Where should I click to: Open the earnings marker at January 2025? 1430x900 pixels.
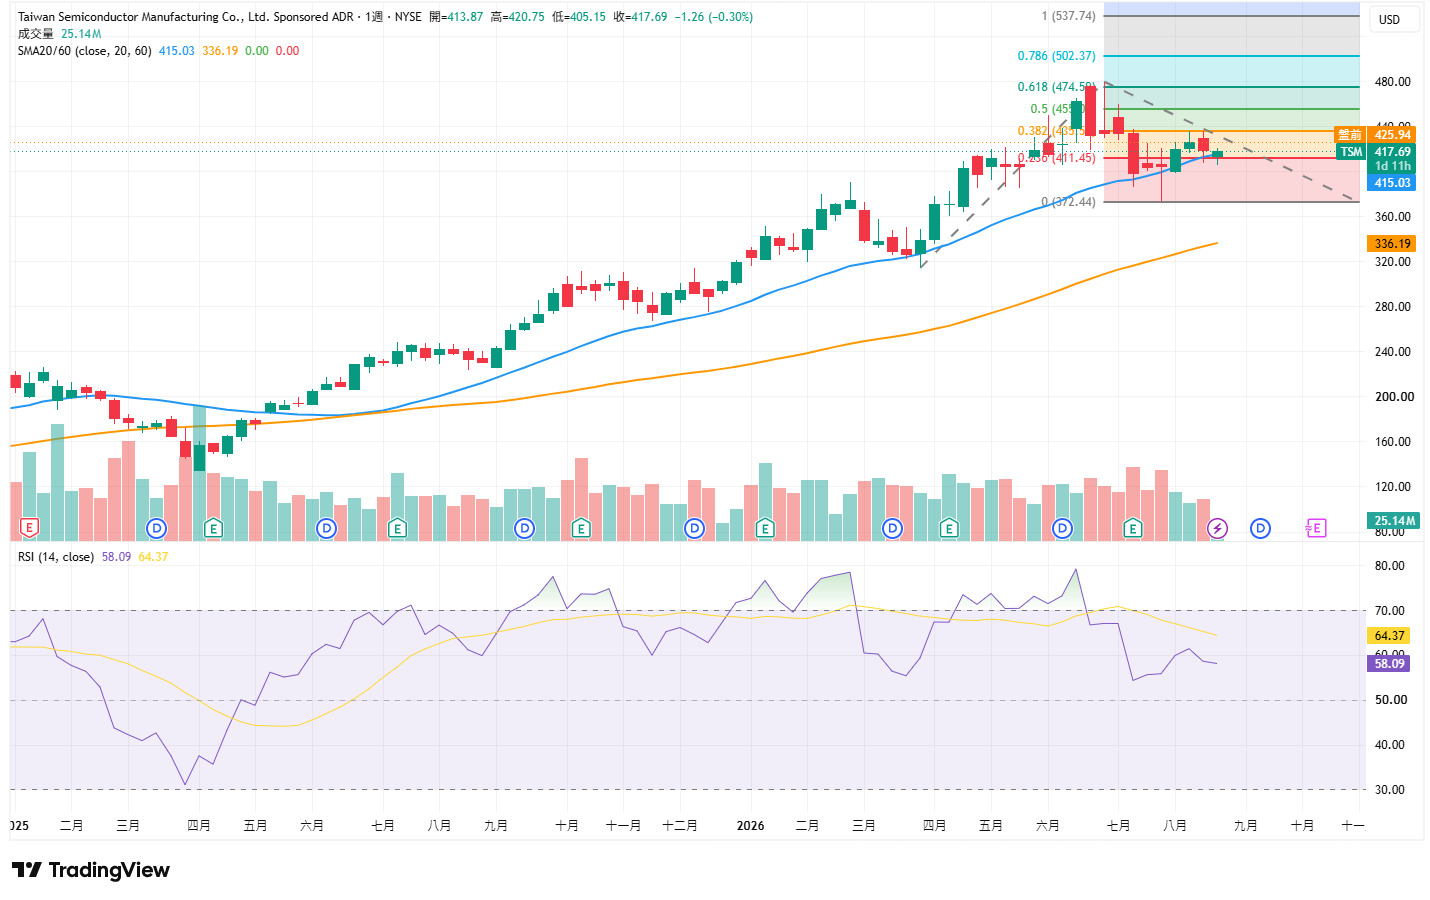pyautogui.click(x=29, y=527)
